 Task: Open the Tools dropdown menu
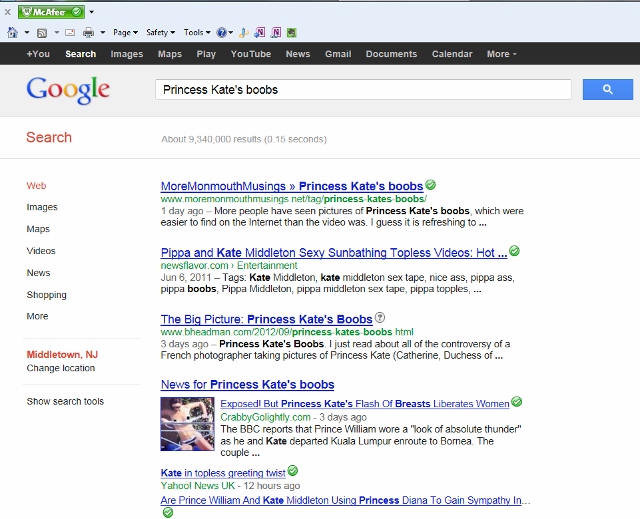196,32
